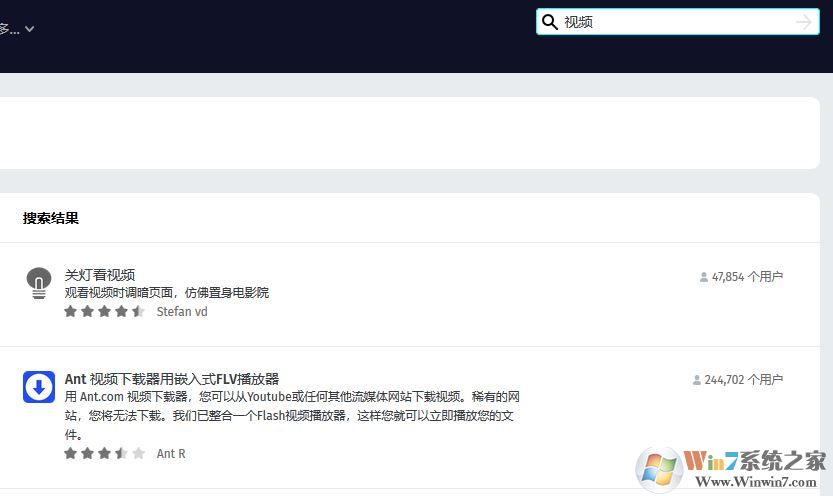Open the 关灯看视频 lightbulb icon

(x=39, y=284)
